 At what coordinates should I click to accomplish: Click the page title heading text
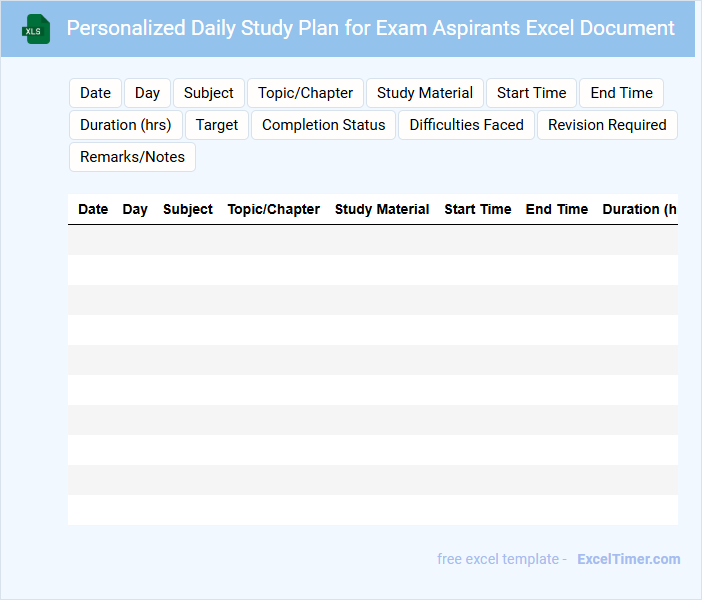pos(370,28)
